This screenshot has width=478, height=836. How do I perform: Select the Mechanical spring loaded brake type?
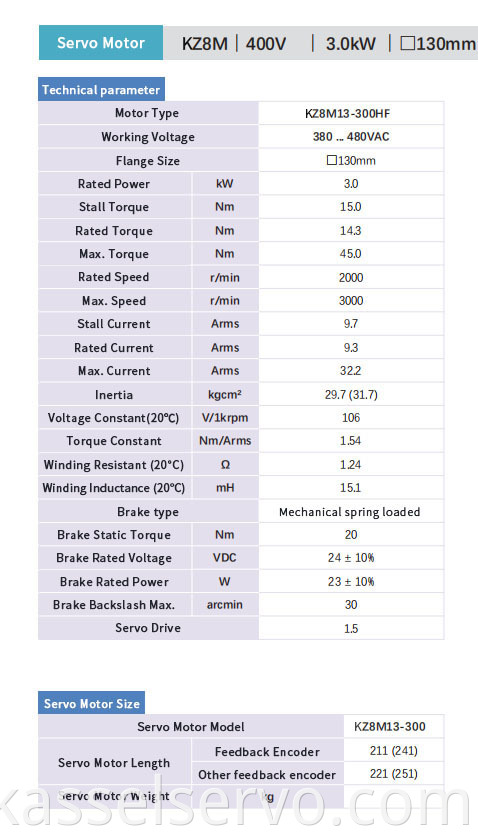click(x=350, y=512)
